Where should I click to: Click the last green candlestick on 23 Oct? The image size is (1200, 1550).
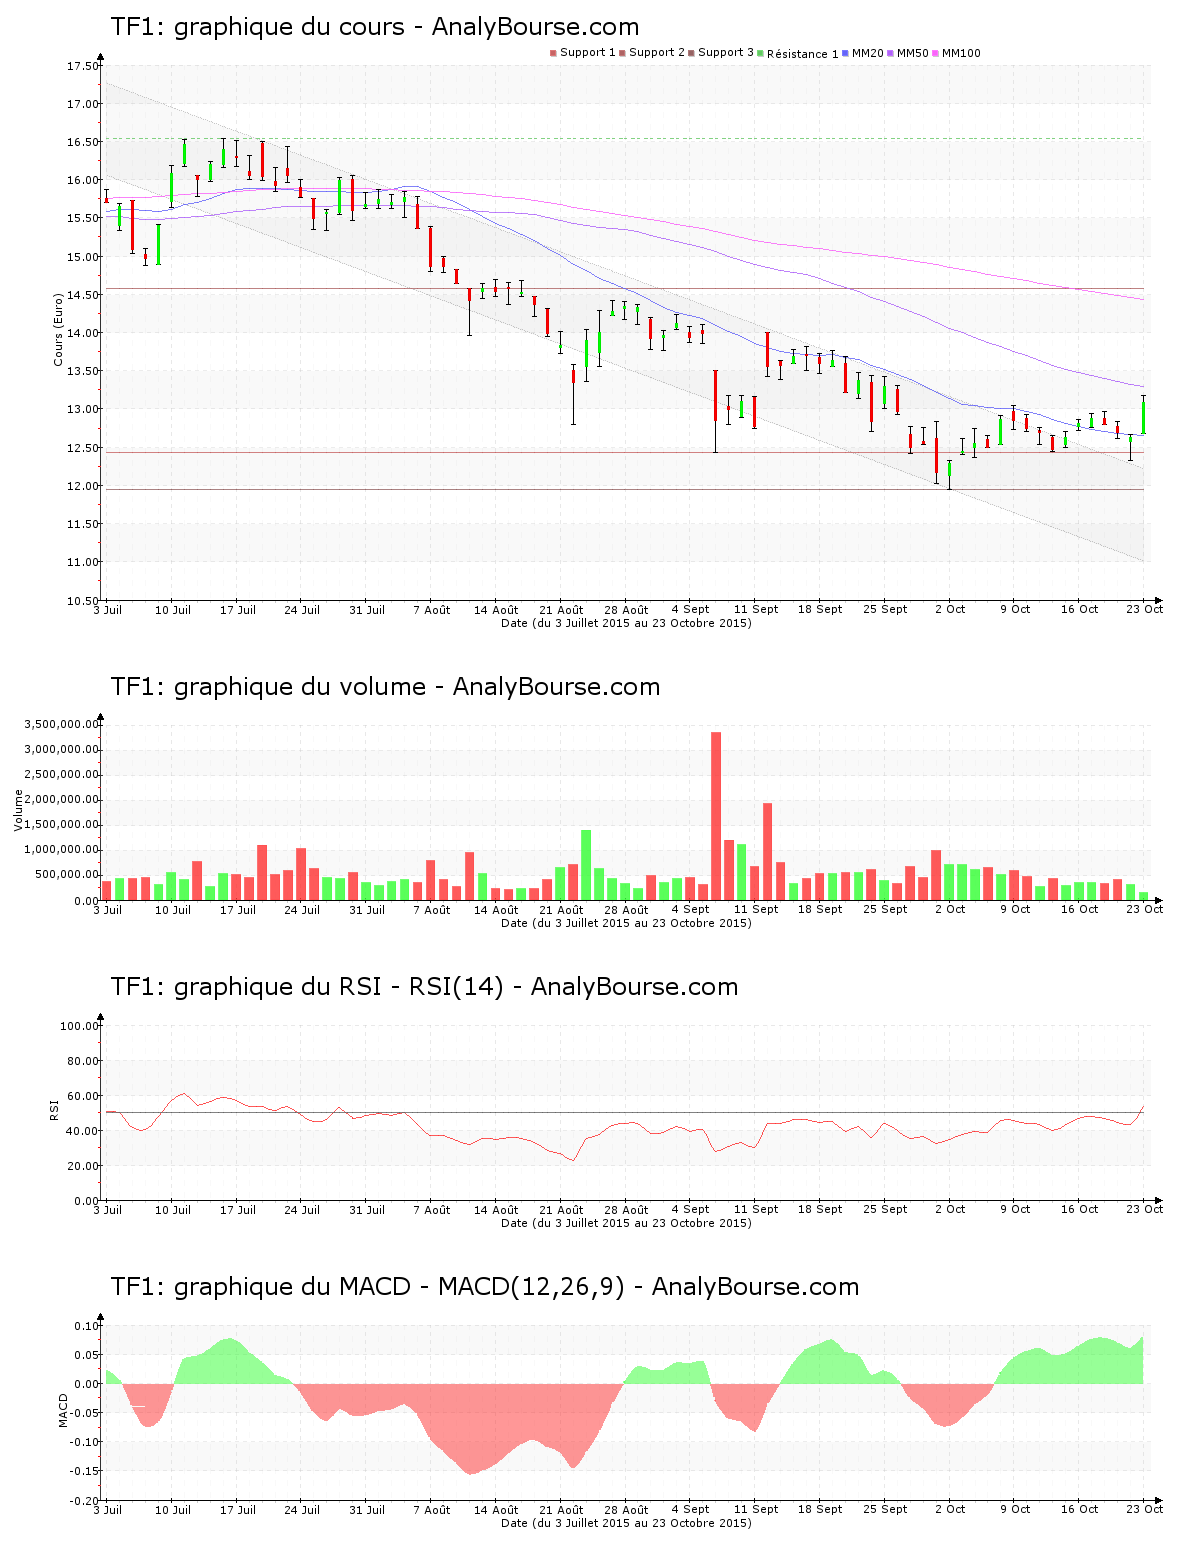pyautogui.click(x=1143, y=416)
